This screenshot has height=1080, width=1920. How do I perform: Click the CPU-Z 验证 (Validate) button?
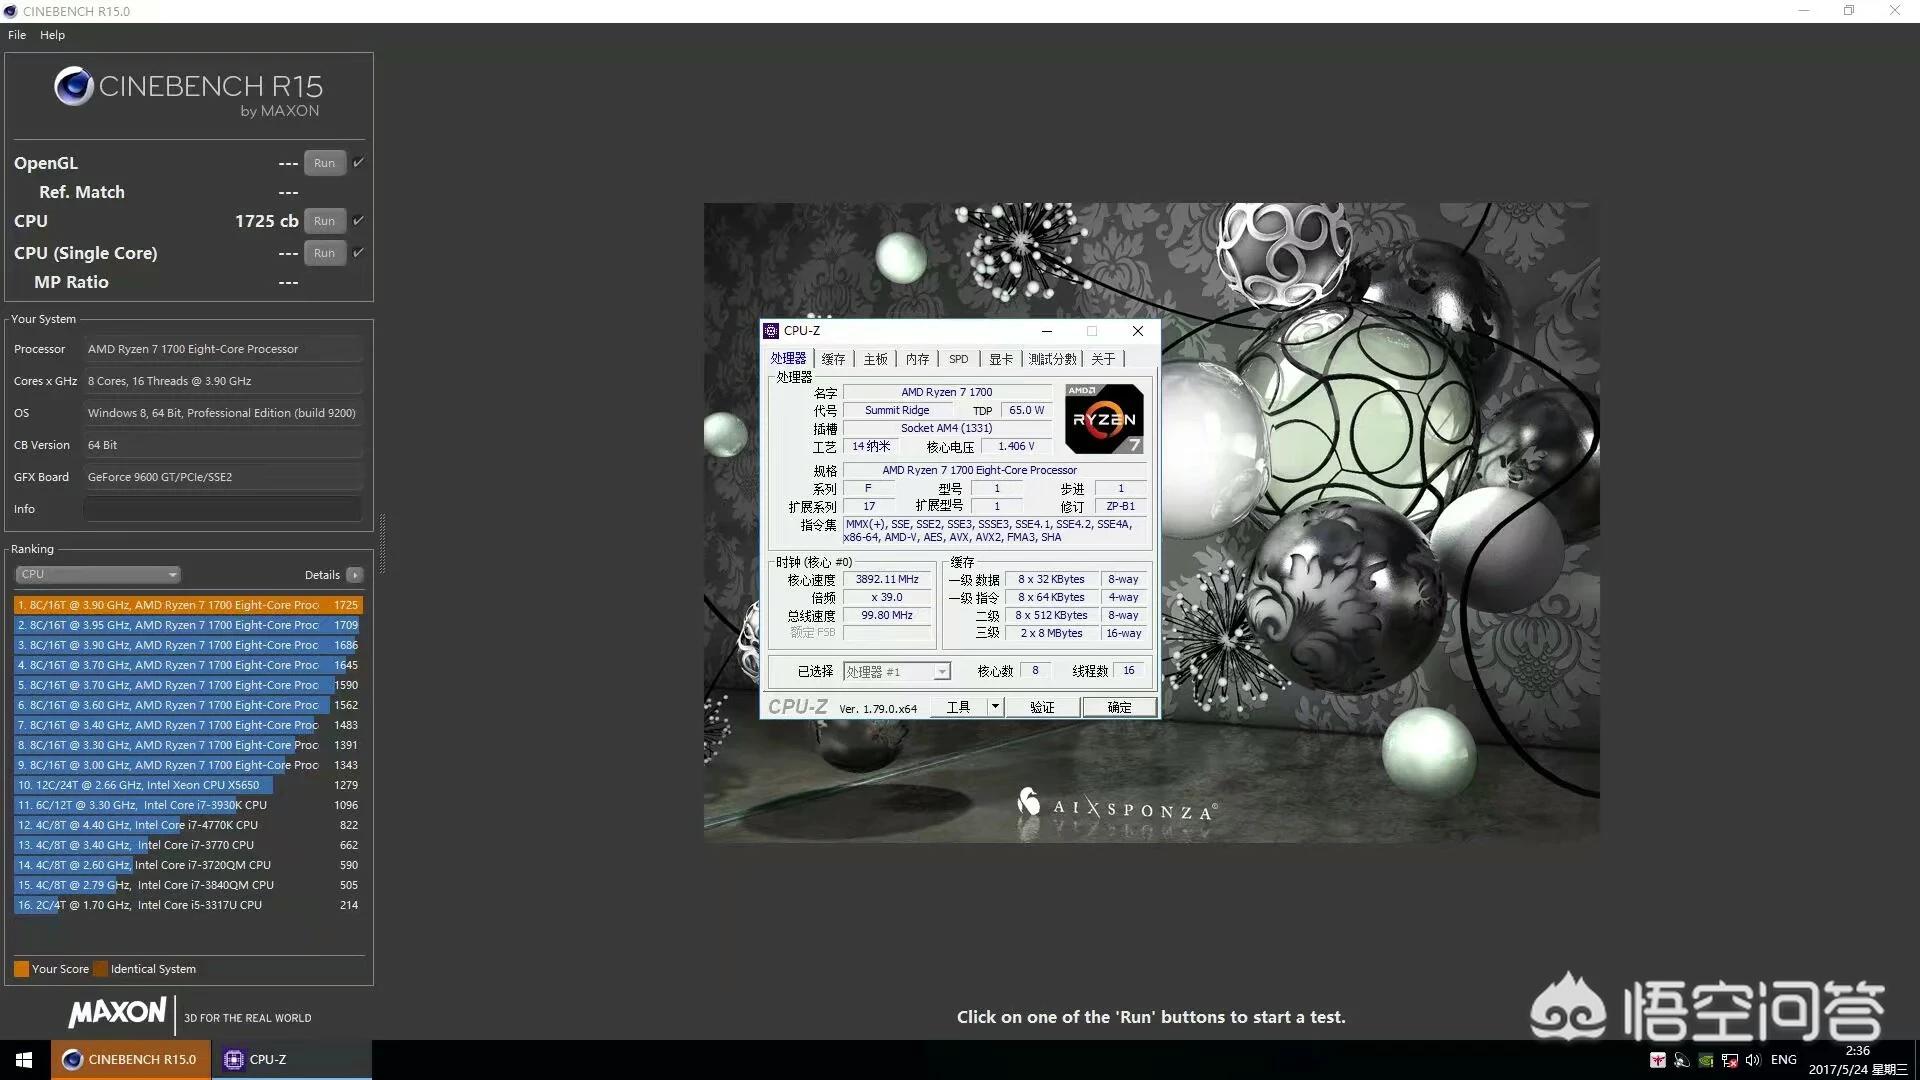[x=1042, y=707]
